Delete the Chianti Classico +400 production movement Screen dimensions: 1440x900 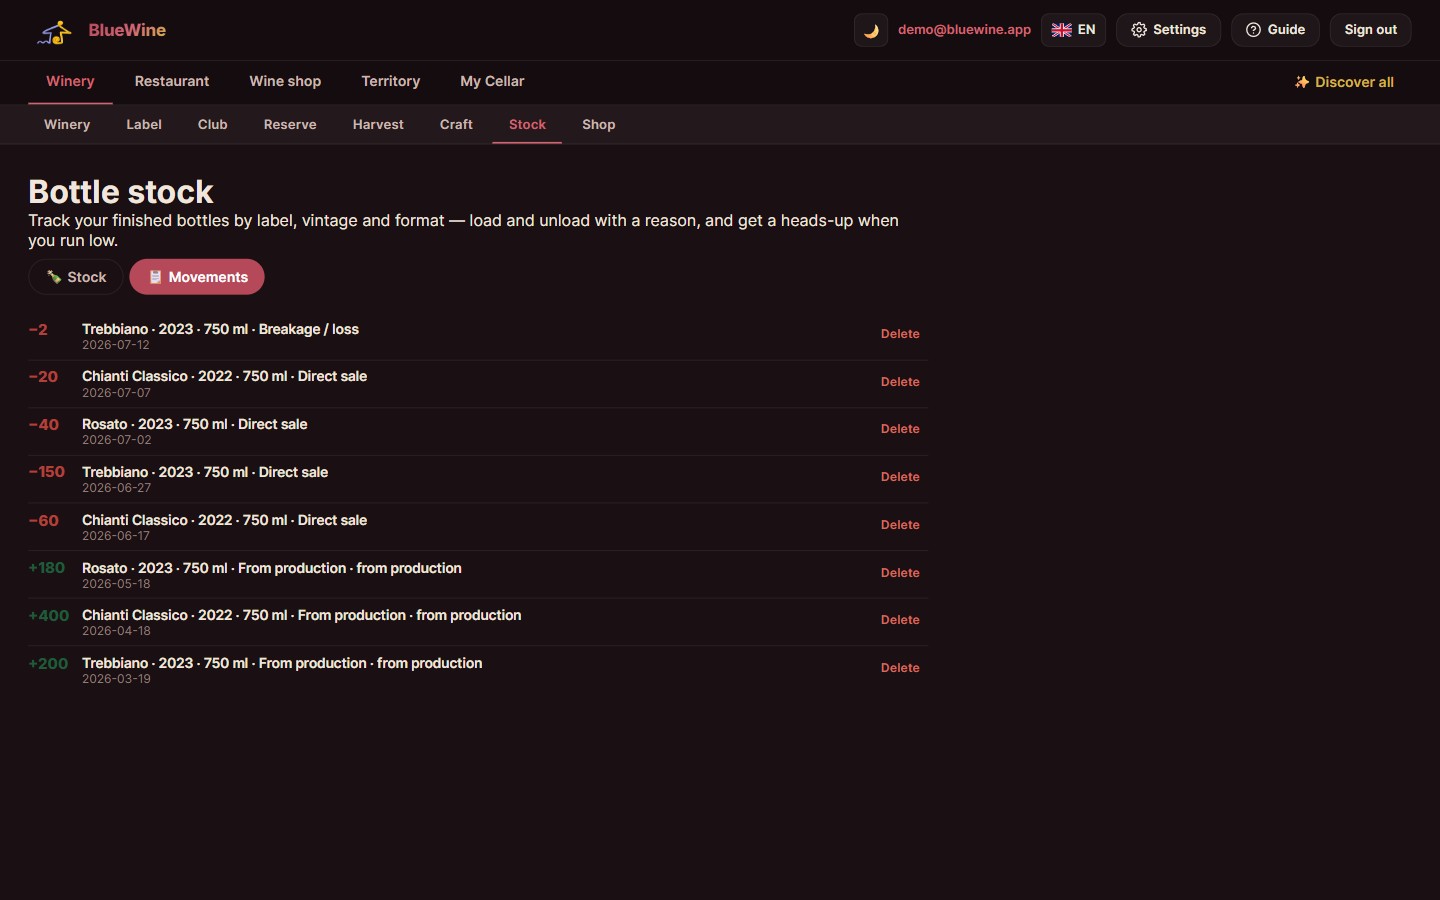(900, 620)
